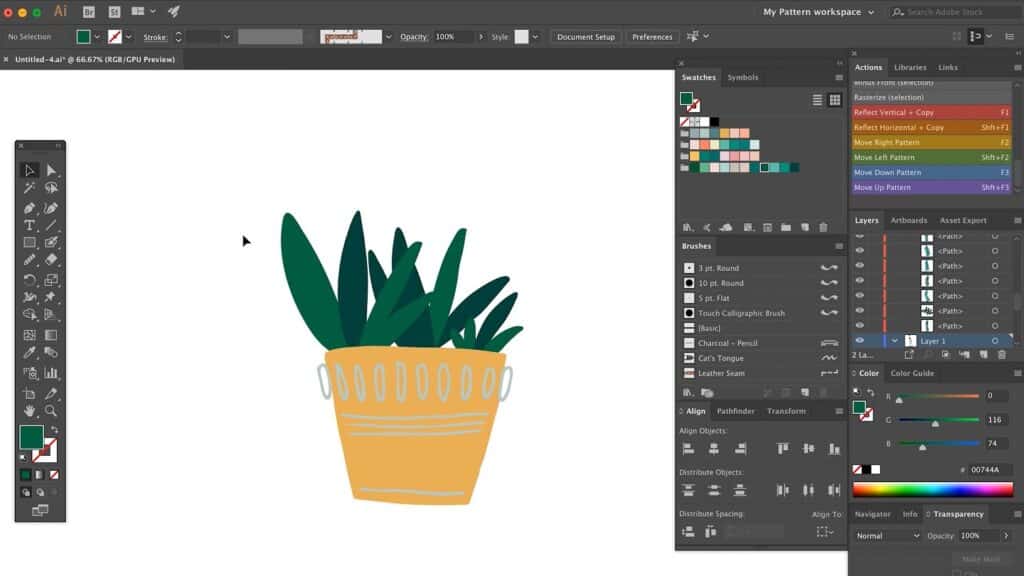Open the Normal blending mode dropdown
This screenshot has height=576, width=1024.
pyautogui.click(x=887, y=536)
